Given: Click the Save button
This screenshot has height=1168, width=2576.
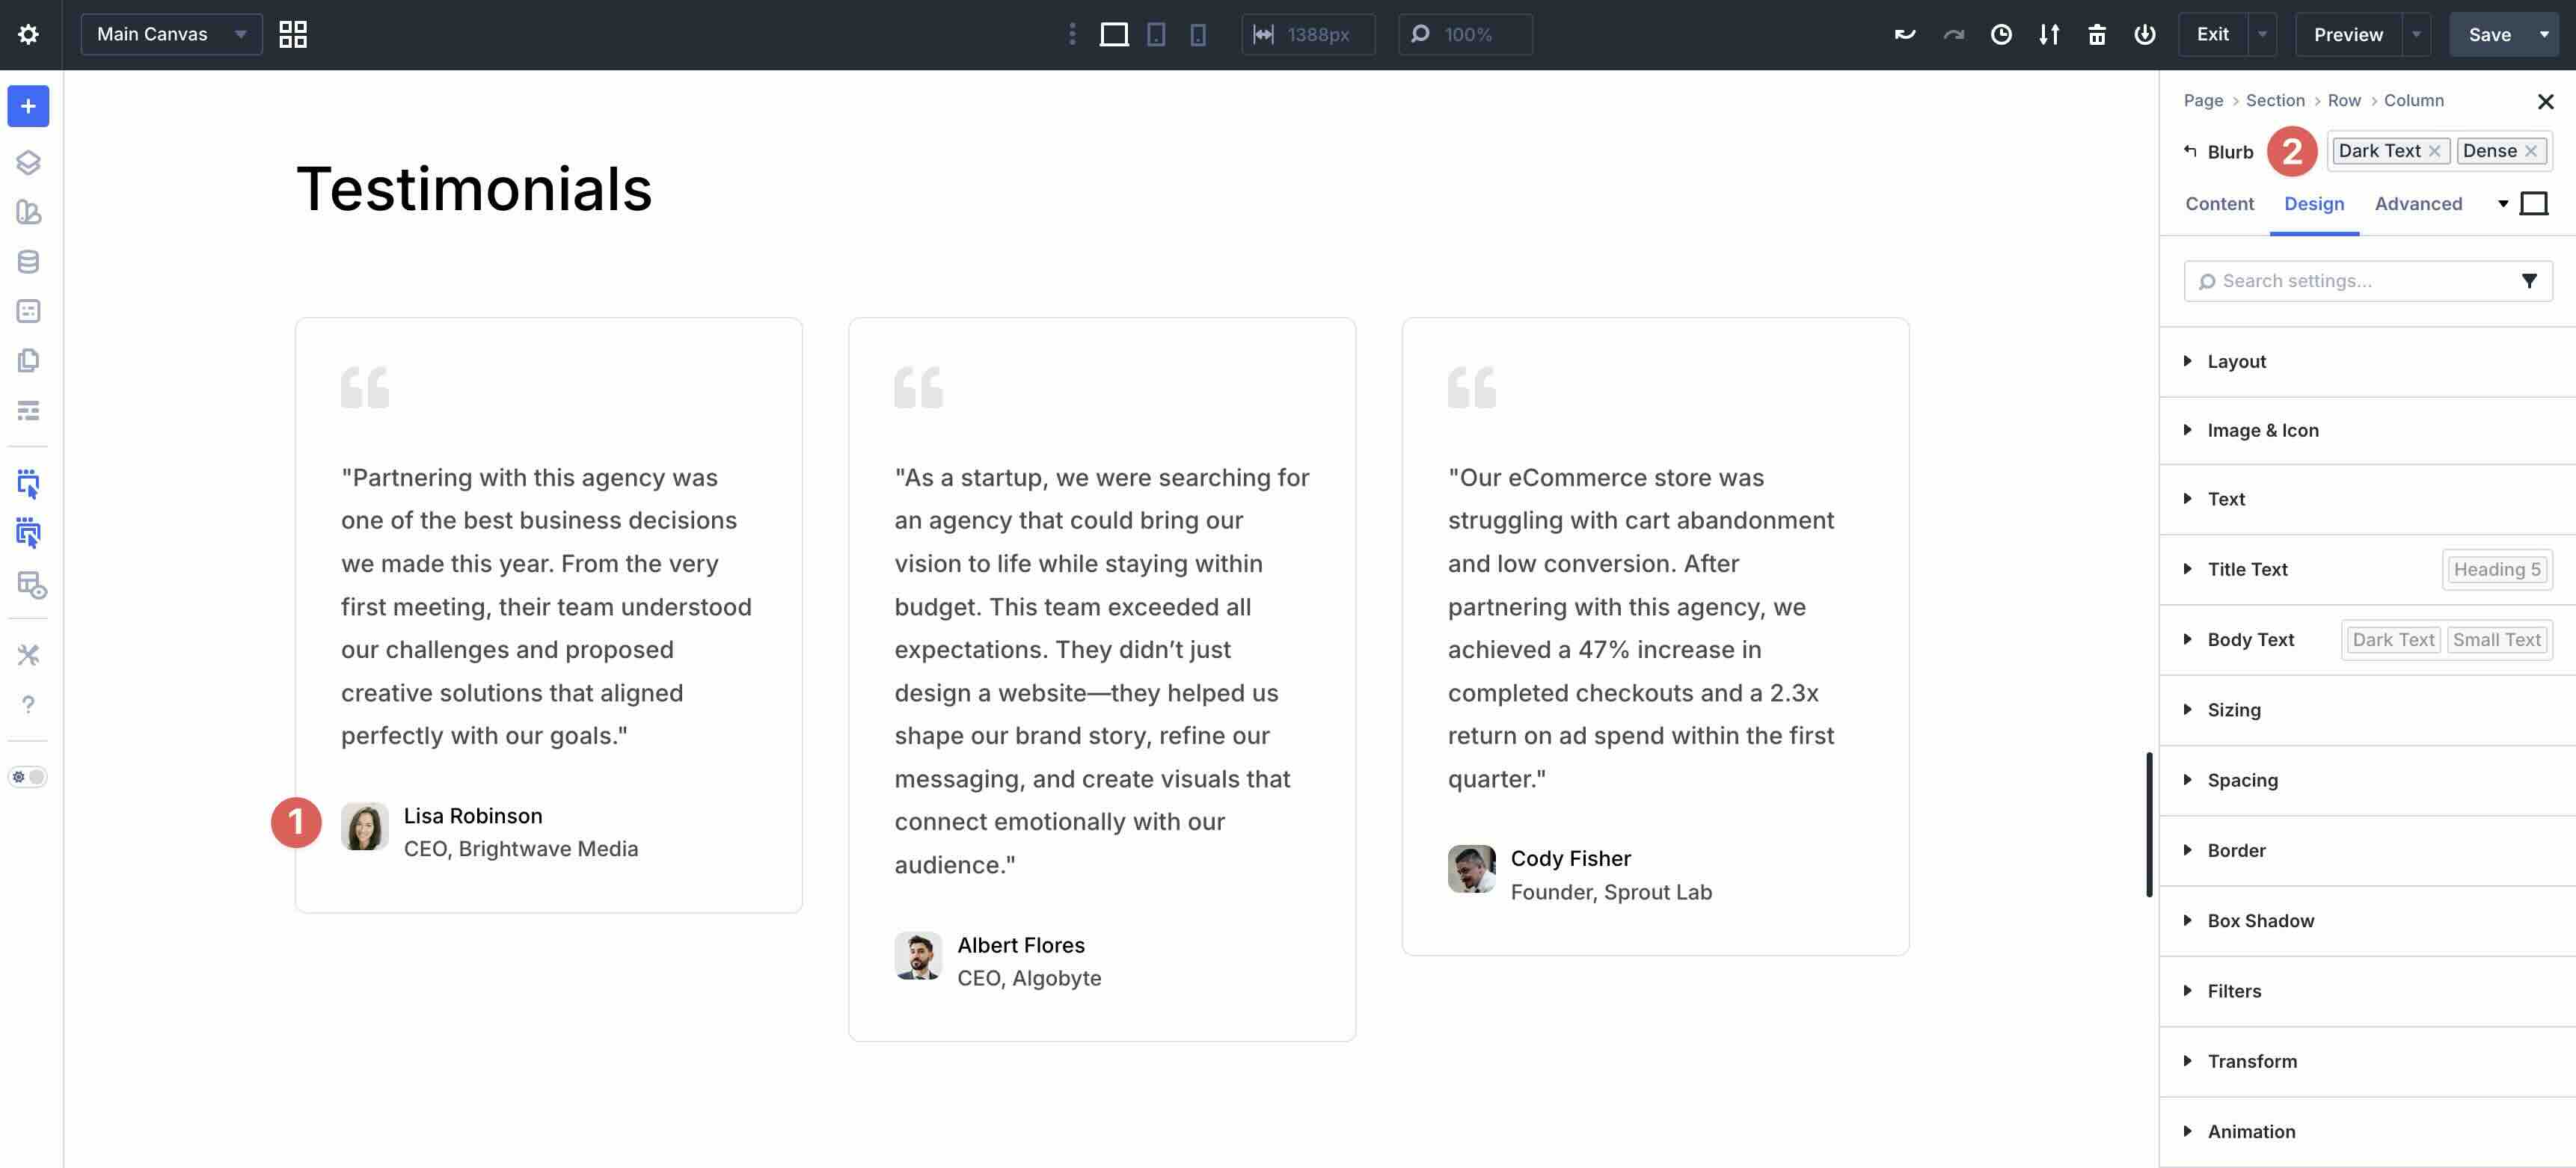Looking at the screenshot, I should coord(2489,34).
